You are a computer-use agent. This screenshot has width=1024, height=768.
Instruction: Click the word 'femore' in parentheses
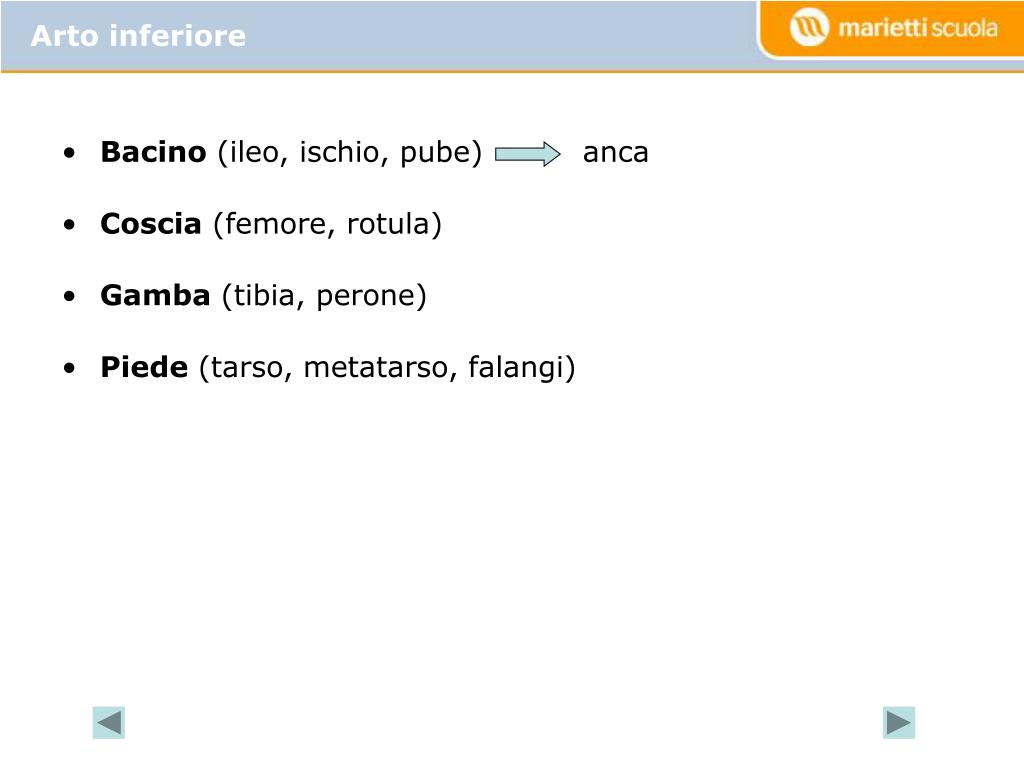coord(275,224)
